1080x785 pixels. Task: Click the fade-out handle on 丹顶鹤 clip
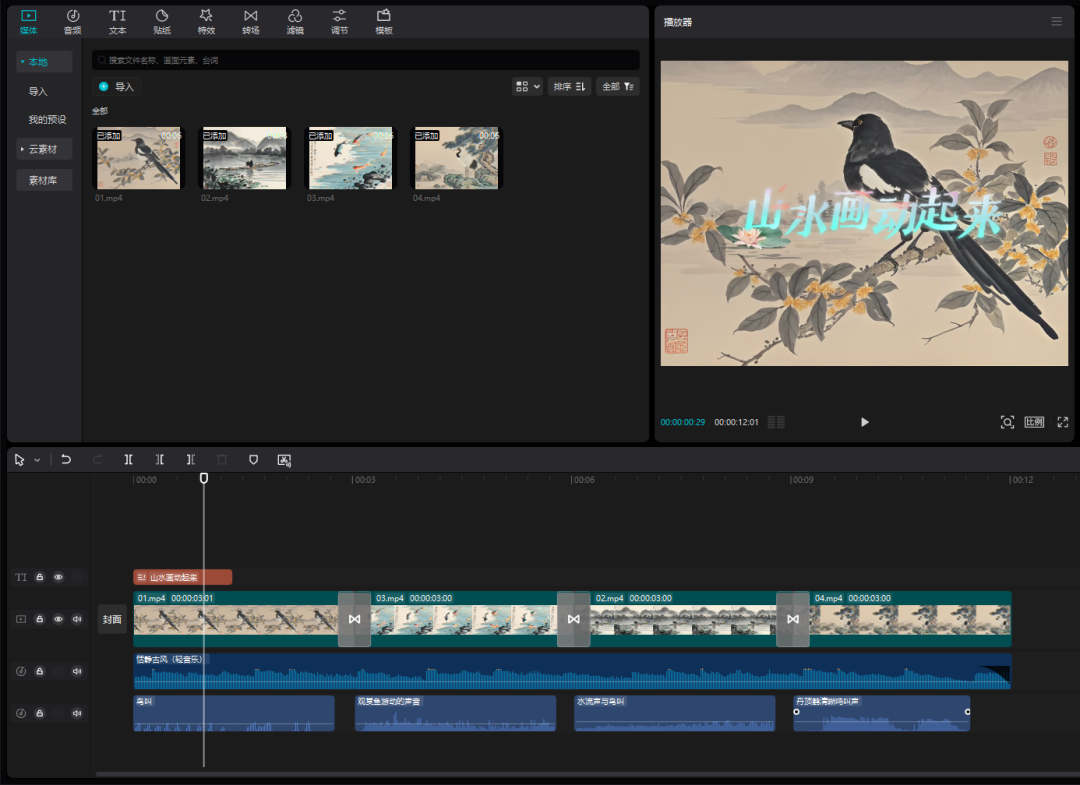967,711
